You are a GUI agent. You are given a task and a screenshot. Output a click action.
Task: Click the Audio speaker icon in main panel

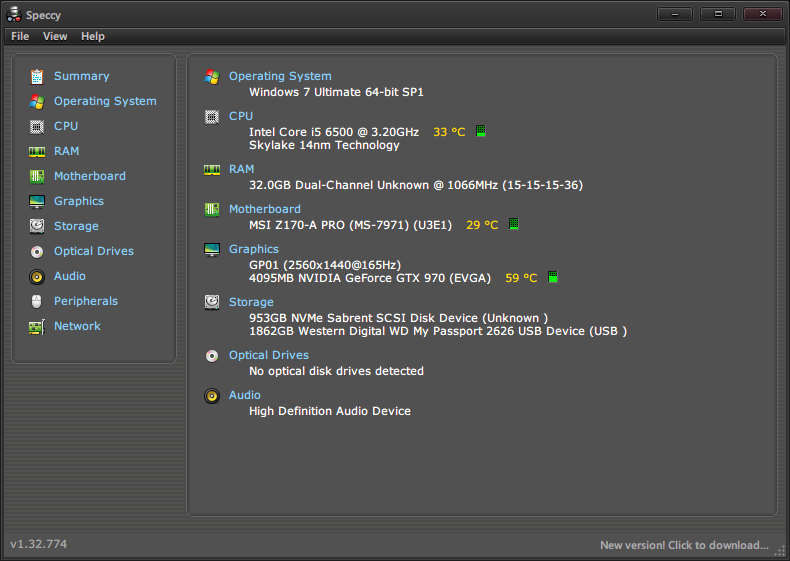[212, 396]
